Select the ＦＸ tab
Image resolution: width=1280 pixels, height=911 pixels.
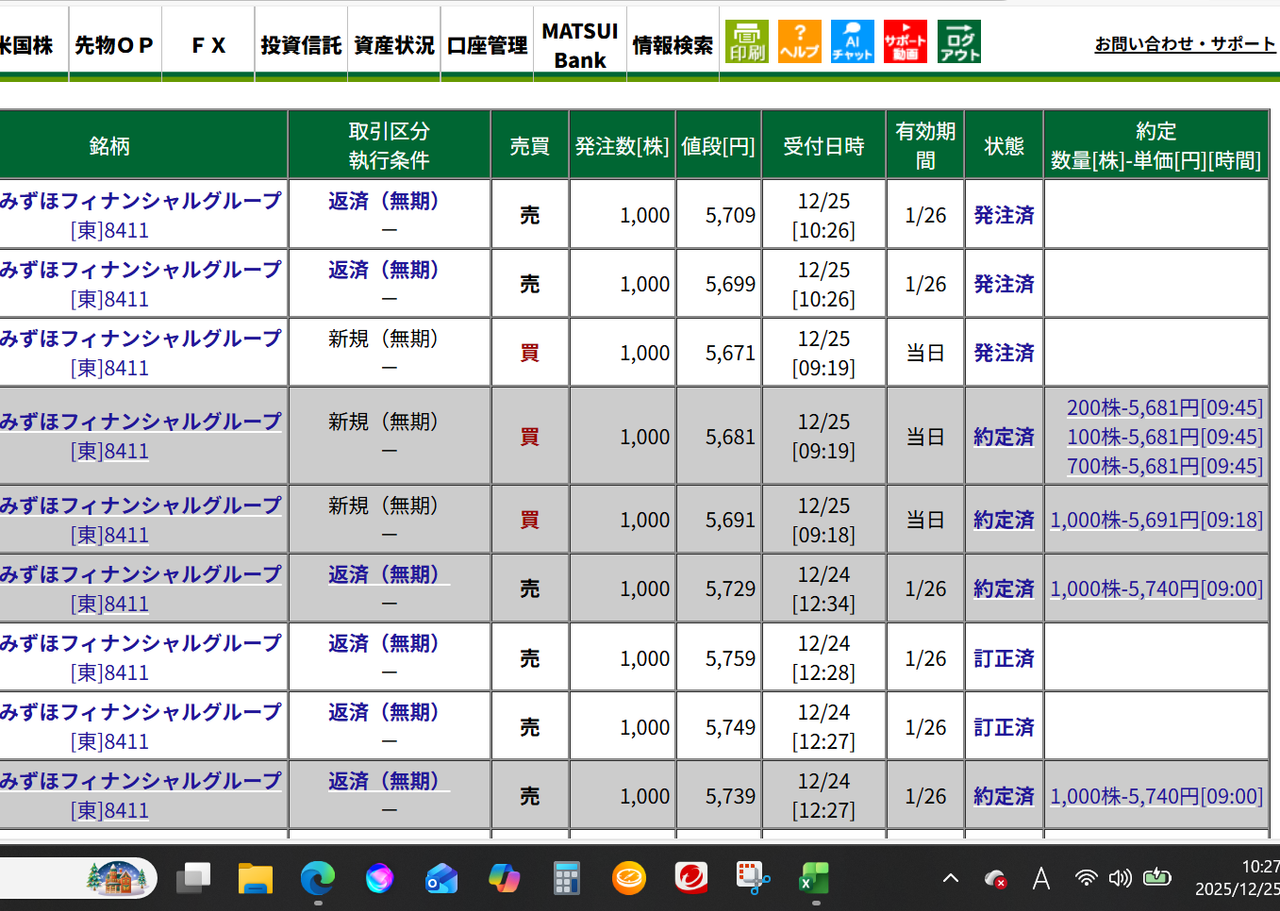(207, 44)
